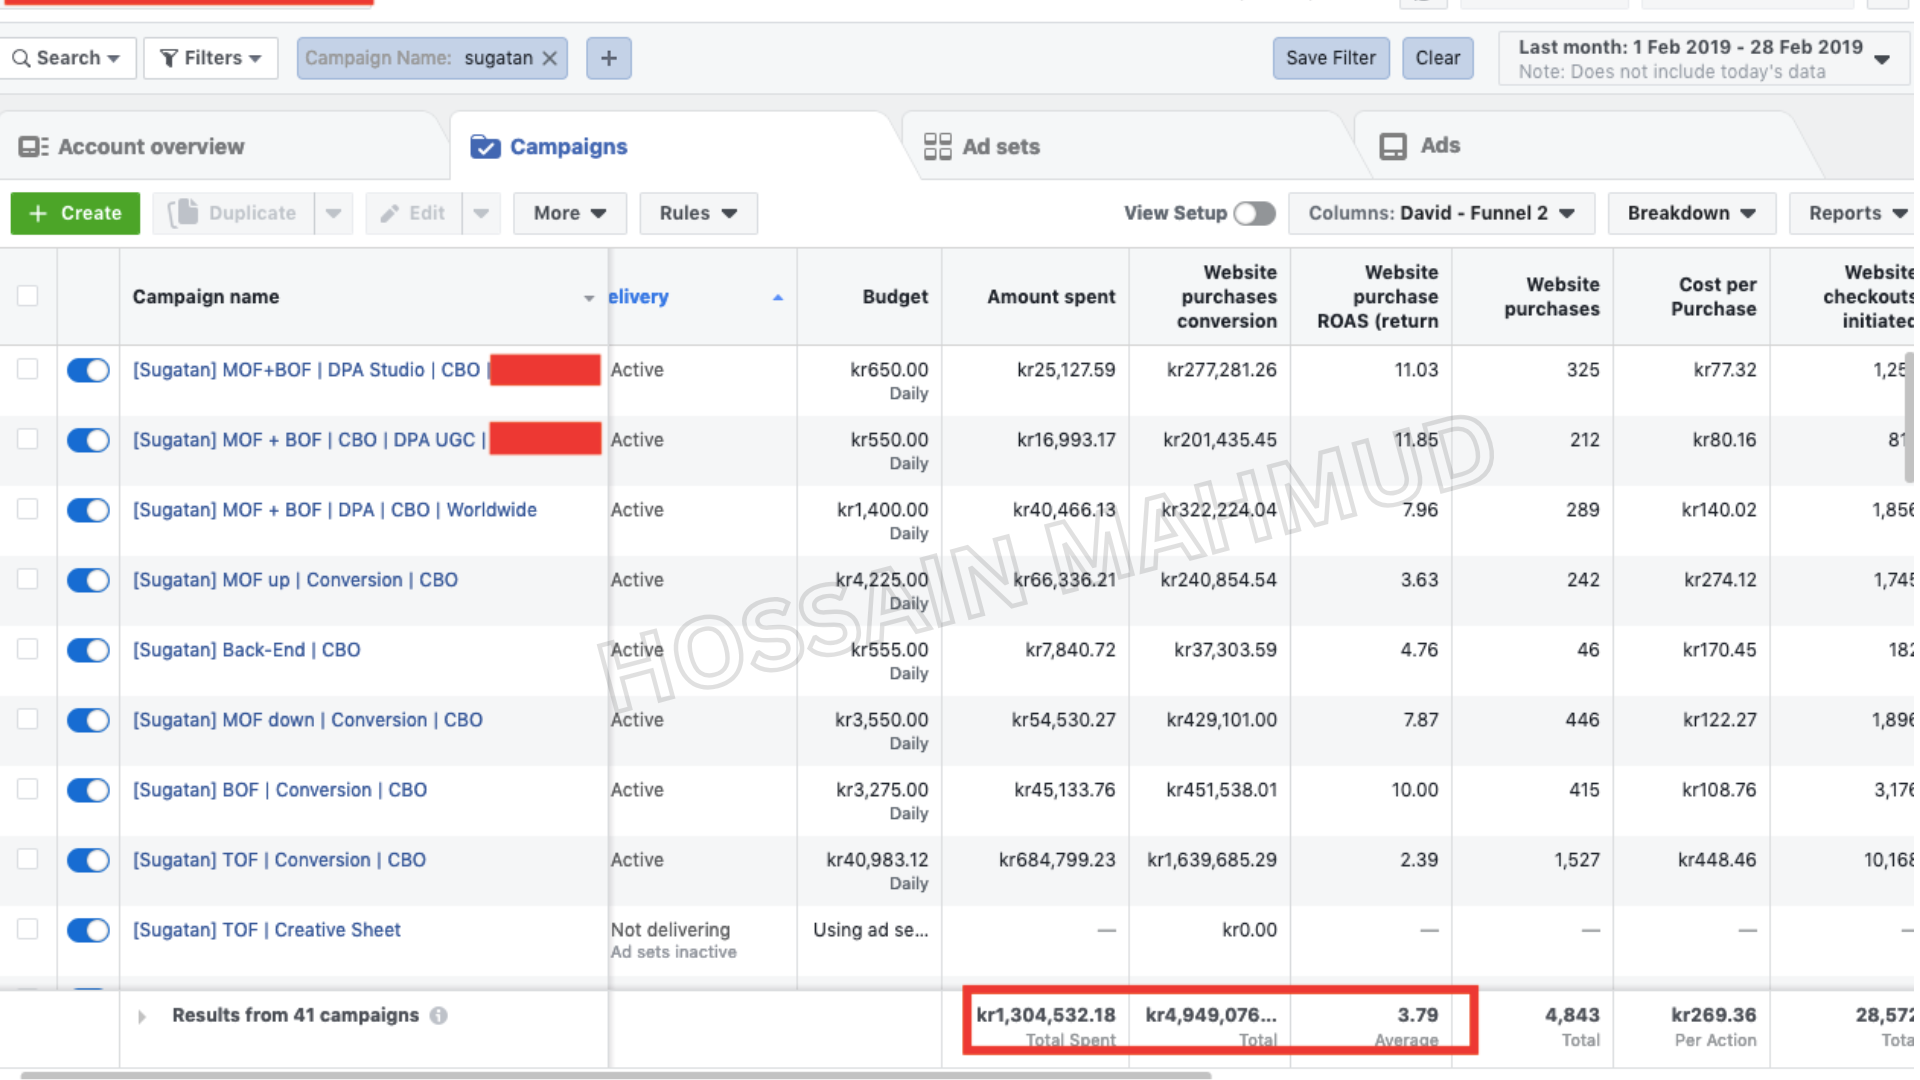1920x1080 pixels.
Task: Open the date range selector dropdown
Action: click(1704, 58)
